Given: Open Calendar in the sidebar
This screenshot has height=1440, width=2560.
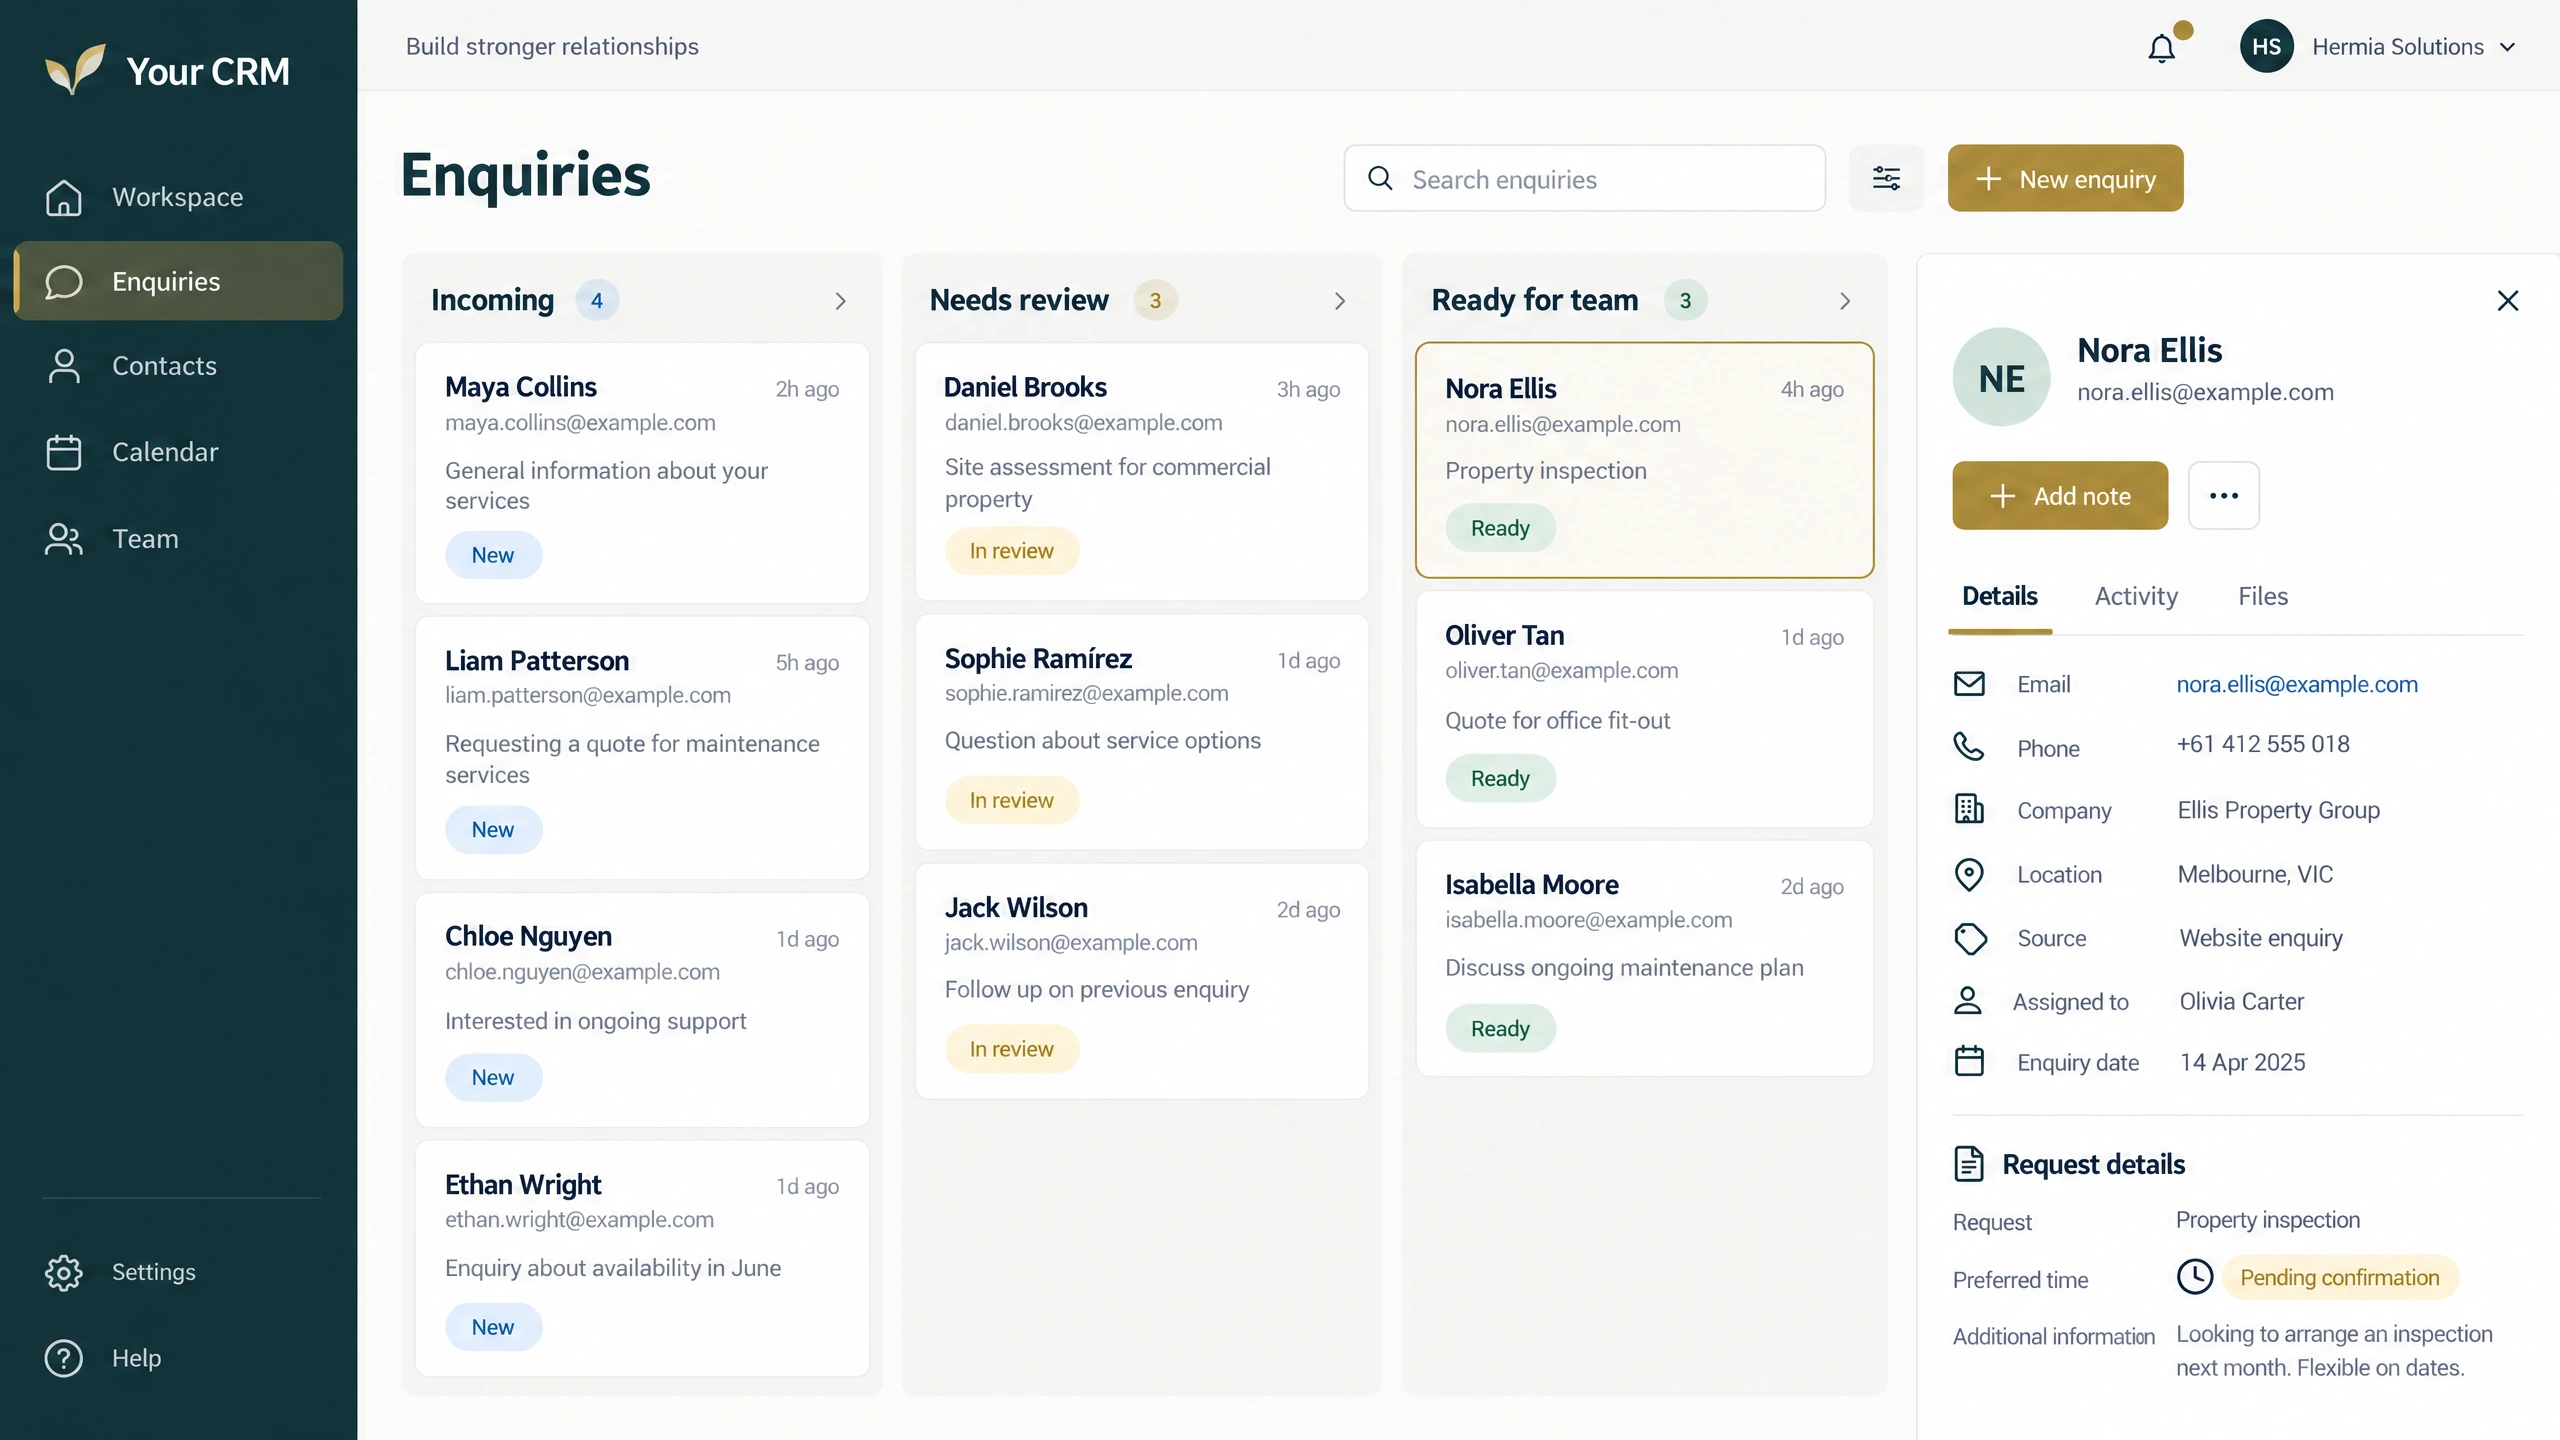Looking at the screenshot, I should coord(178,452).
